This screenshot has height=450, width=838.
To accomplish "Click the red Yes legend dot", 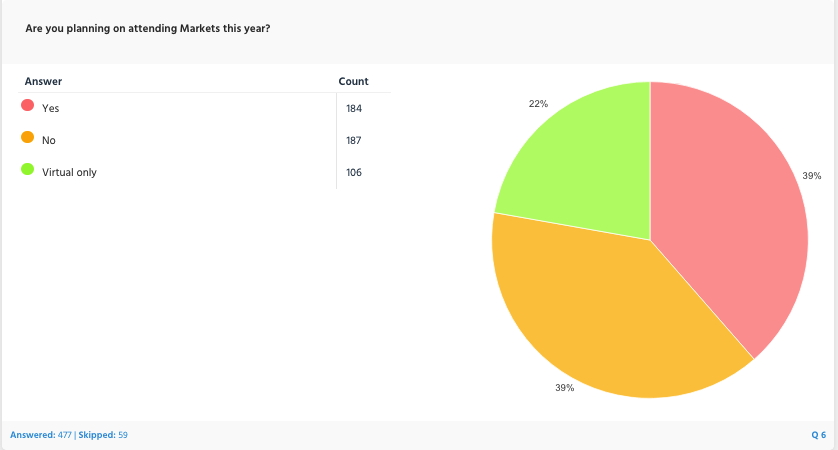I will (x=28, y=106).
